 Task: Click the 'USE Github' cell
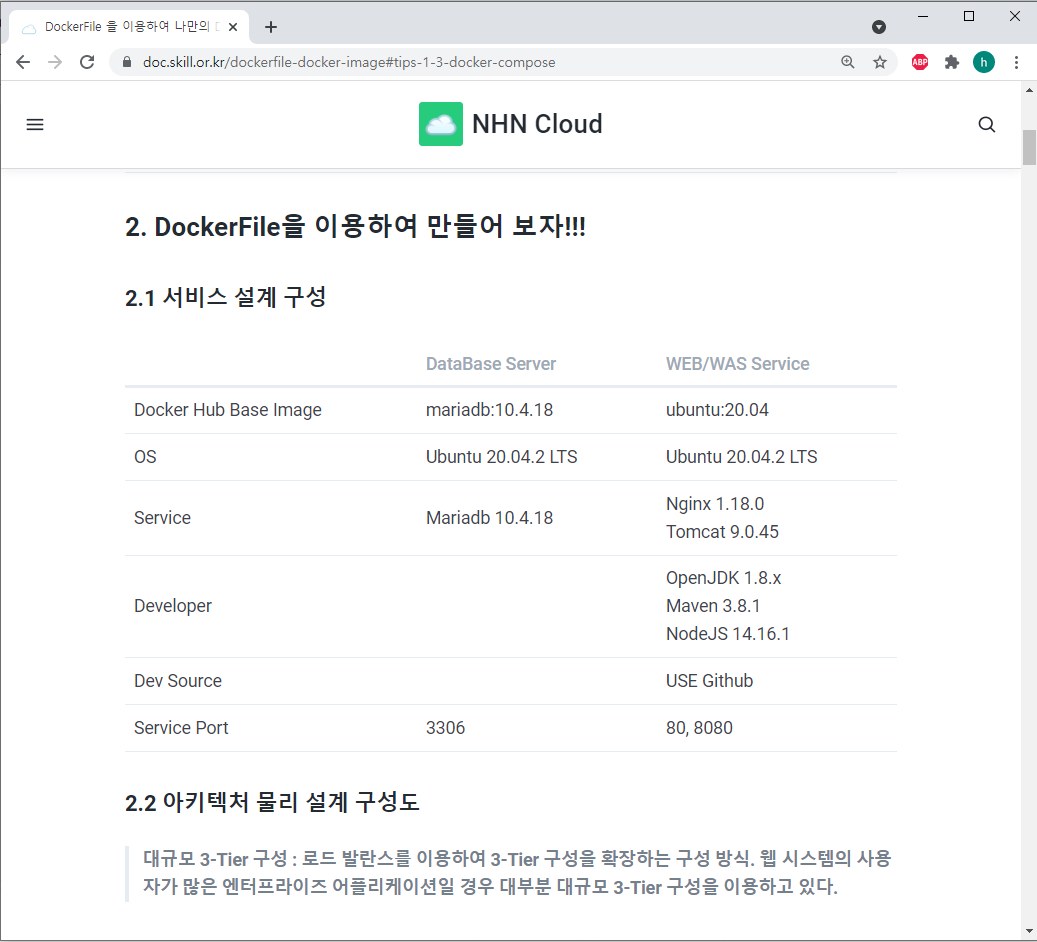(x=709, y=681)
